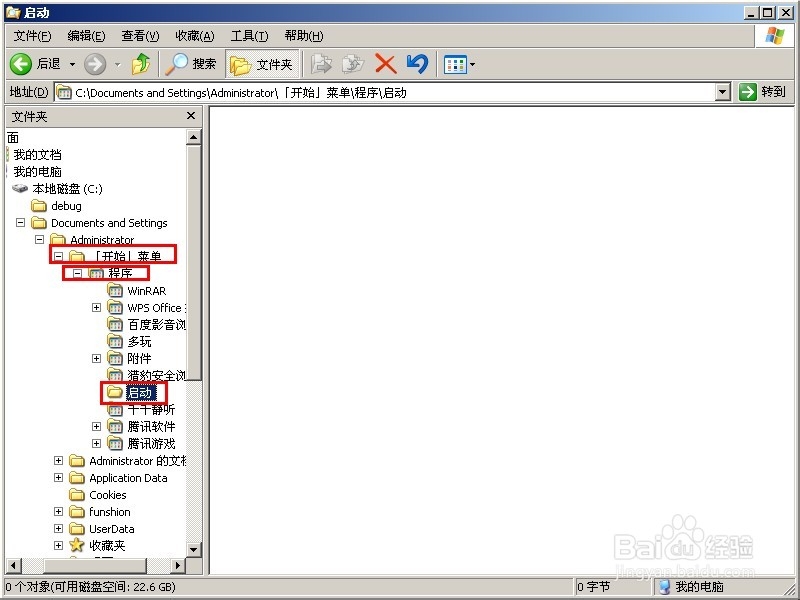Select the Administrator folder
Image resolution: width=800 pixels, height=600 pixels.
coord(102,240)
